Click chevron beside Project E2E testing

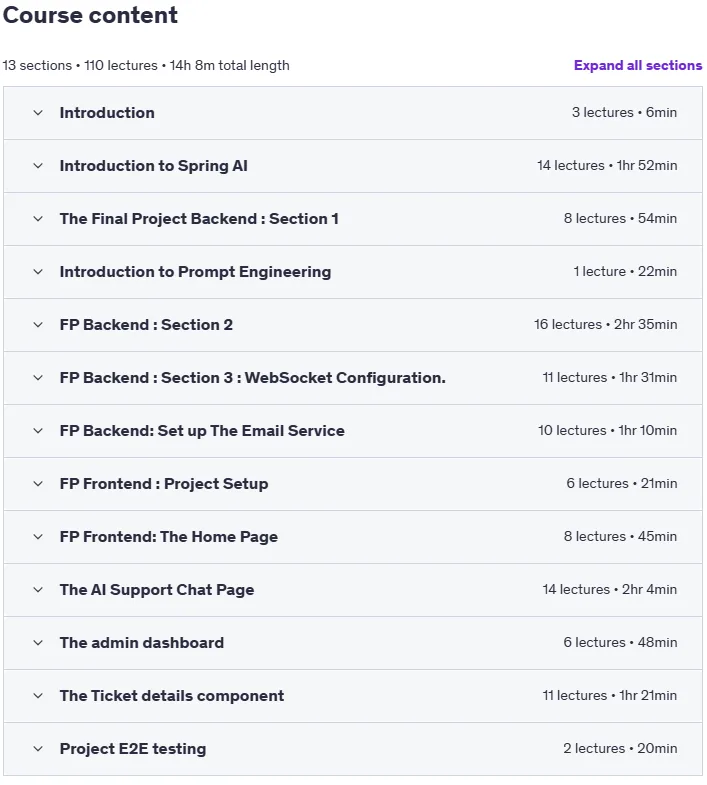pos(38,749)
